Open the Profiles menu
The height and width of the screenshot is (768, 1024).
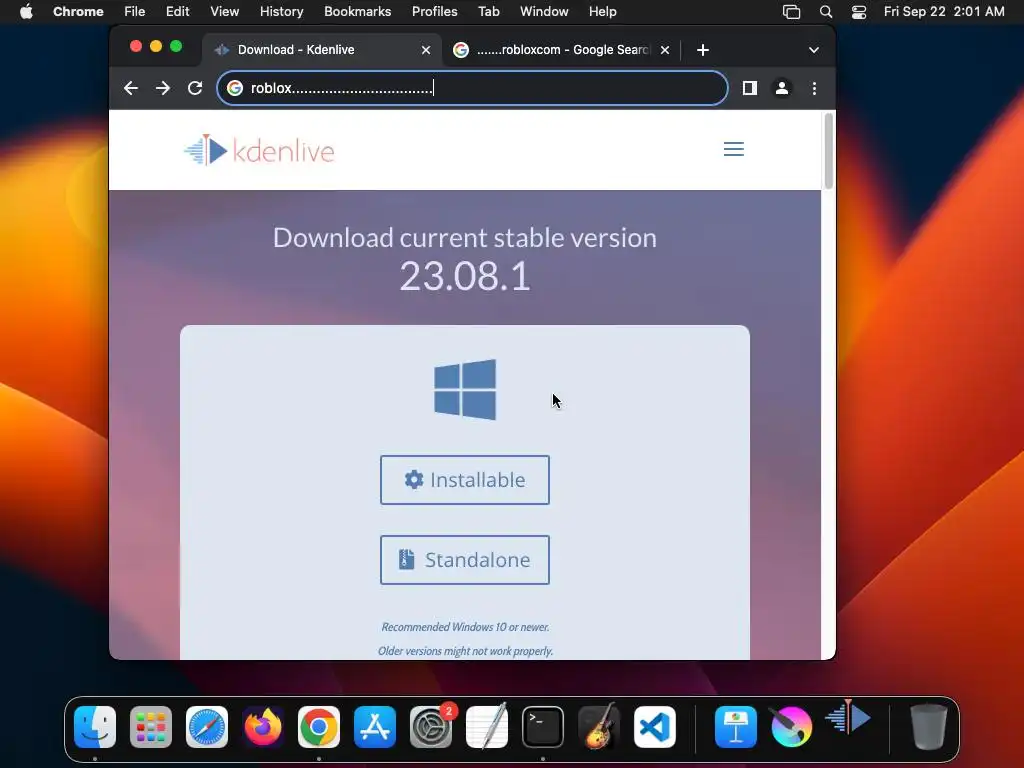click(x=434, y=12)
